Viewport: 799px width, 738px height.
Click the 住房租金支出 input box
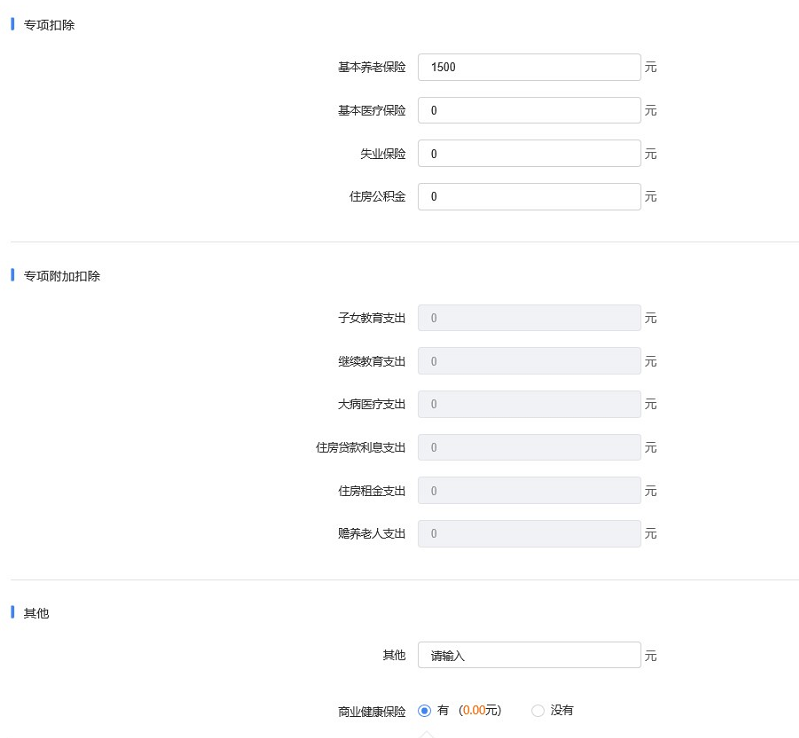529,491
